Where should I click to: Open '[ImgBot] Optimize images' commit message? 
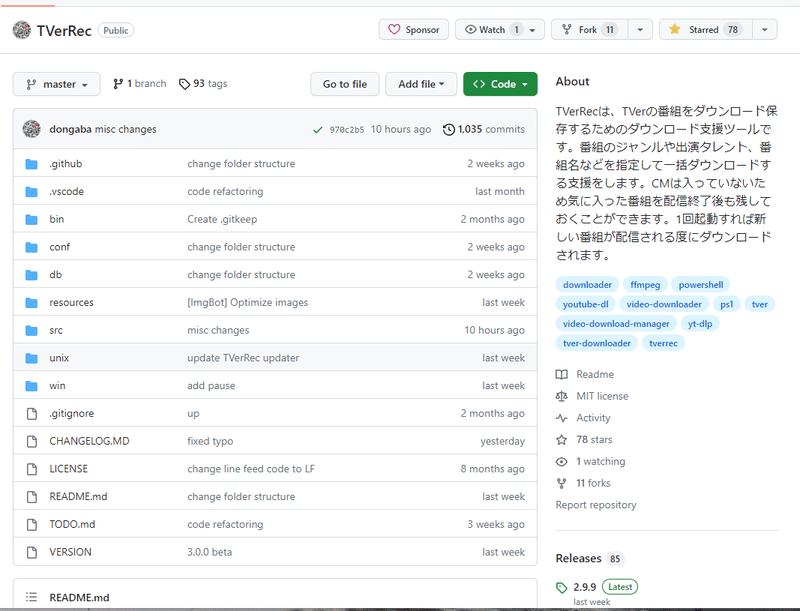[x=247, y=302]
